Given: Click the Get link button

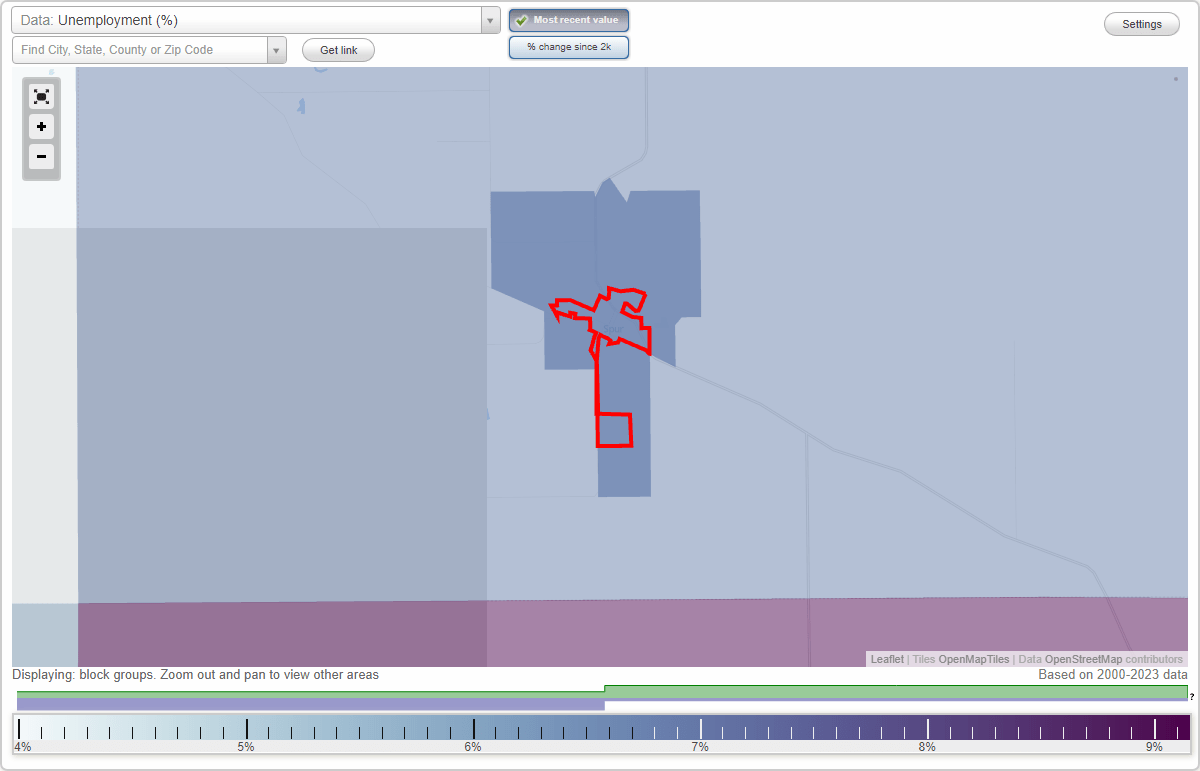Looking at the screenshot, I should [x=338, y=50].
